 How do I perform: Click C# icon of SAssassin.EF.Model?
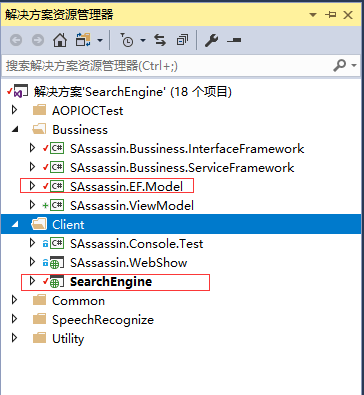(x=57, y=186)
